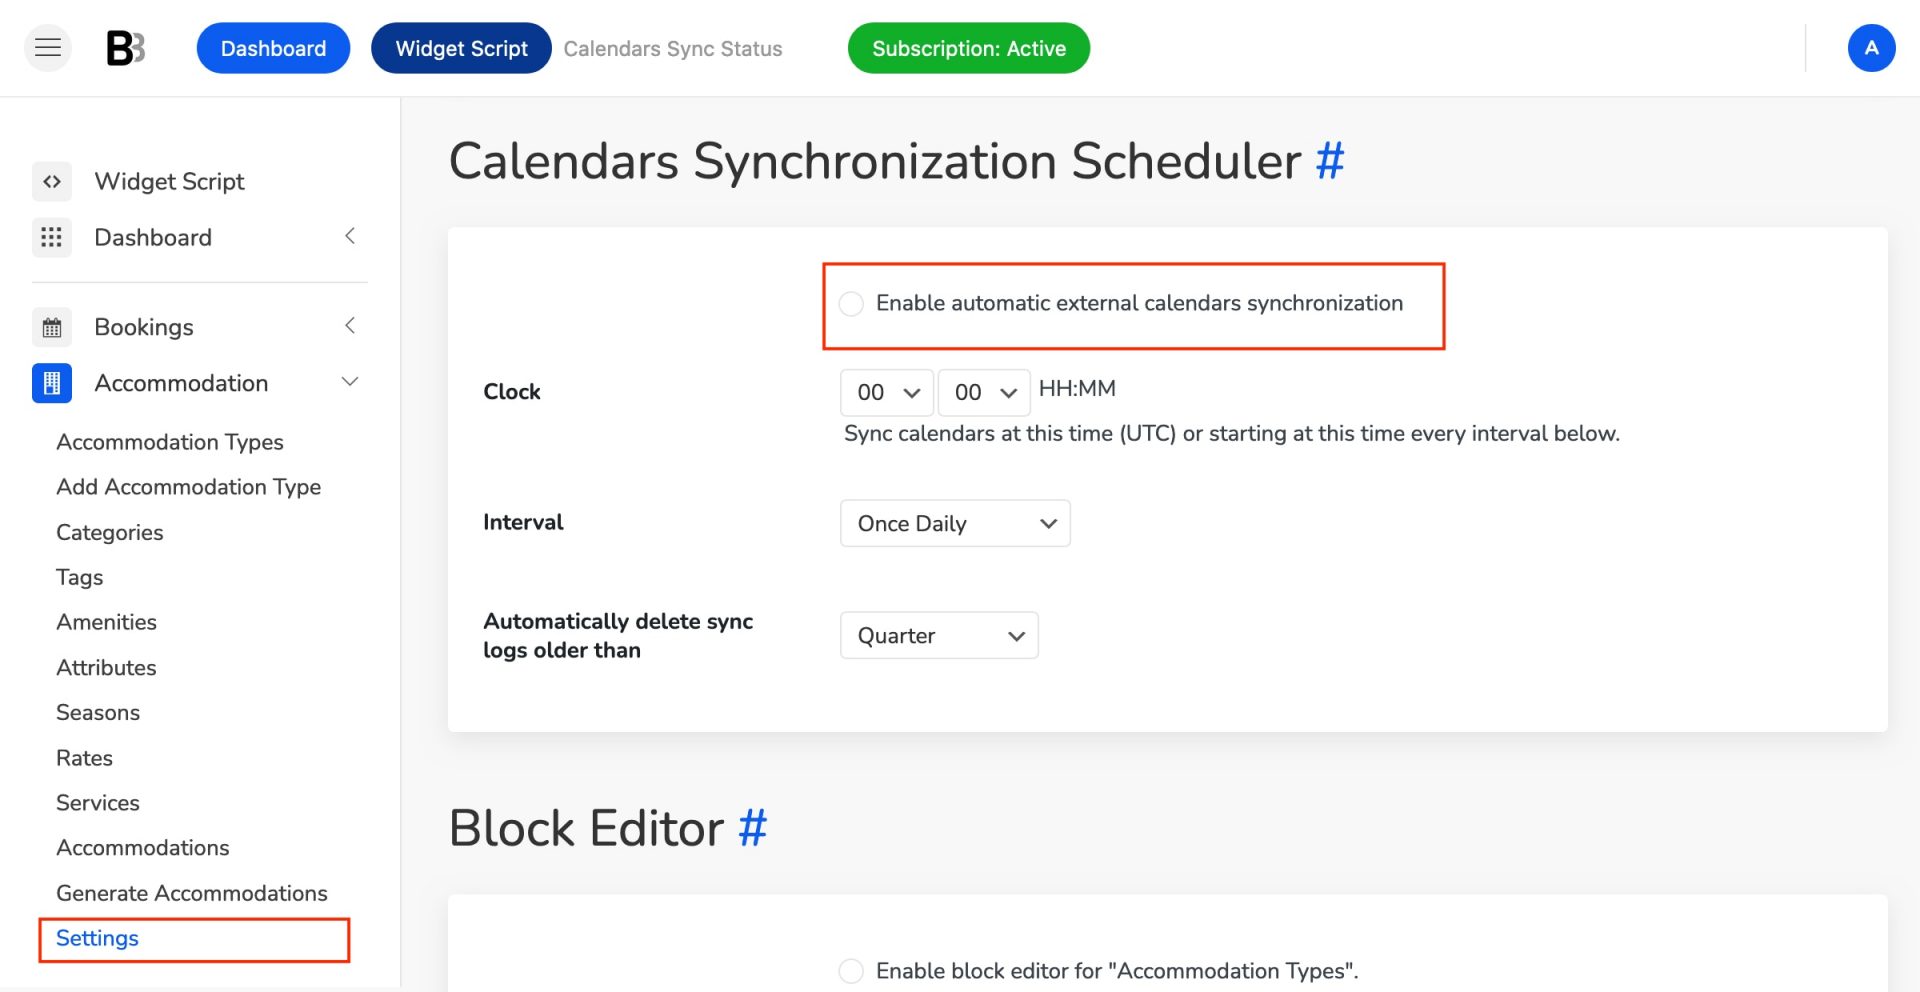Viewport: 1920px width, 992px height.
Task: Click the Accommodation building icon
Action: coord(52,383)
